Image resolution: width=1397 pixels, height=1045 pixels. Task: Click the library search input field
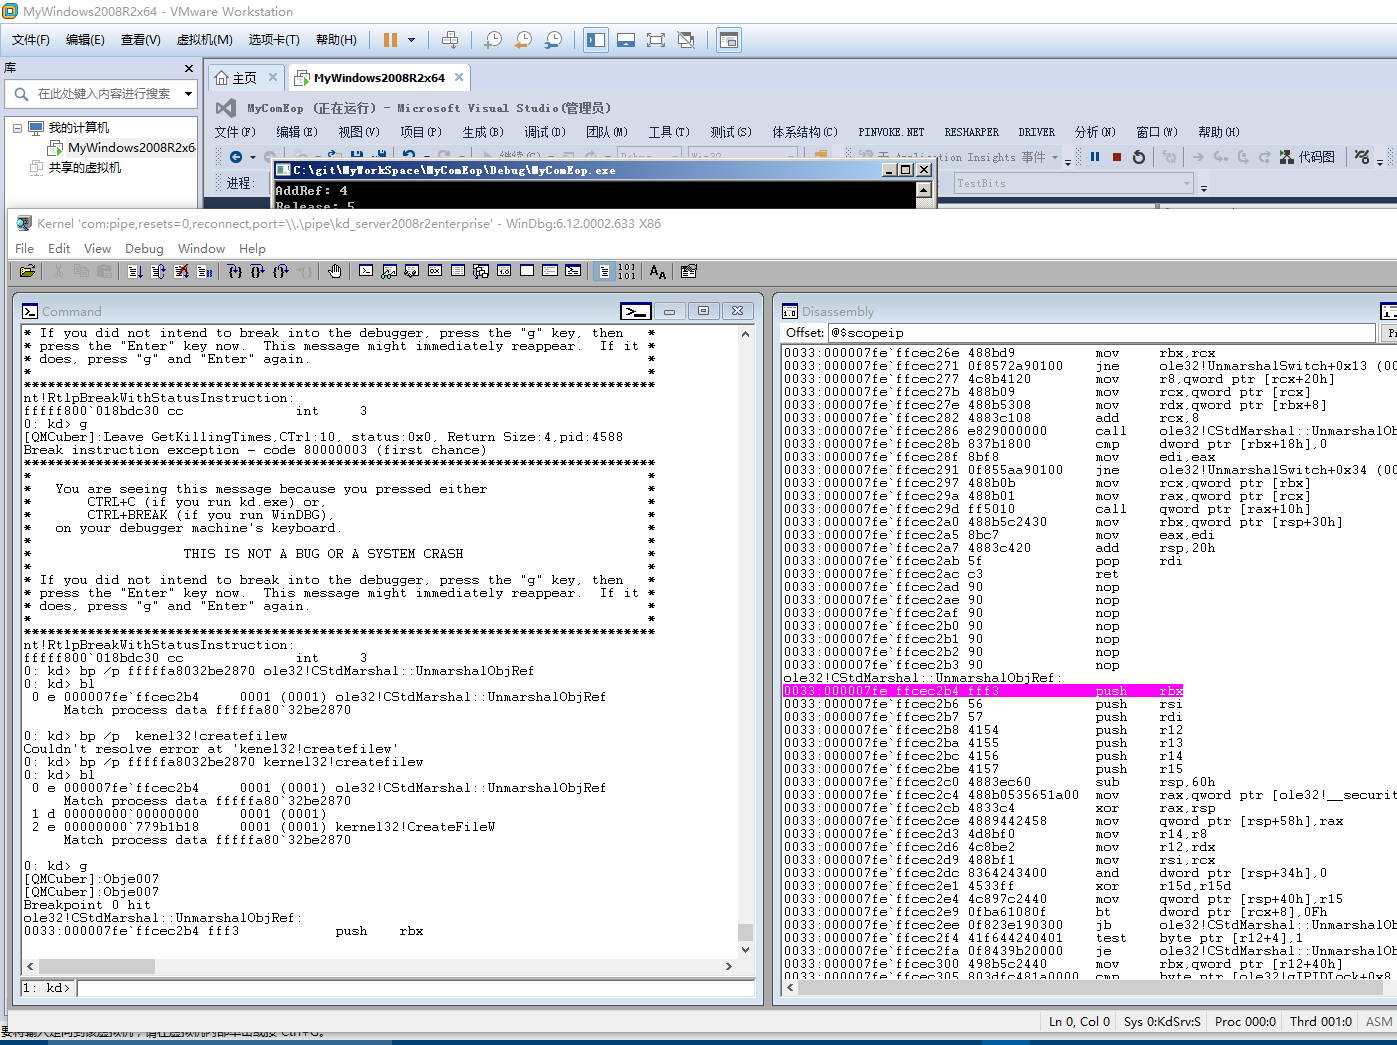(x=103, y=94)
